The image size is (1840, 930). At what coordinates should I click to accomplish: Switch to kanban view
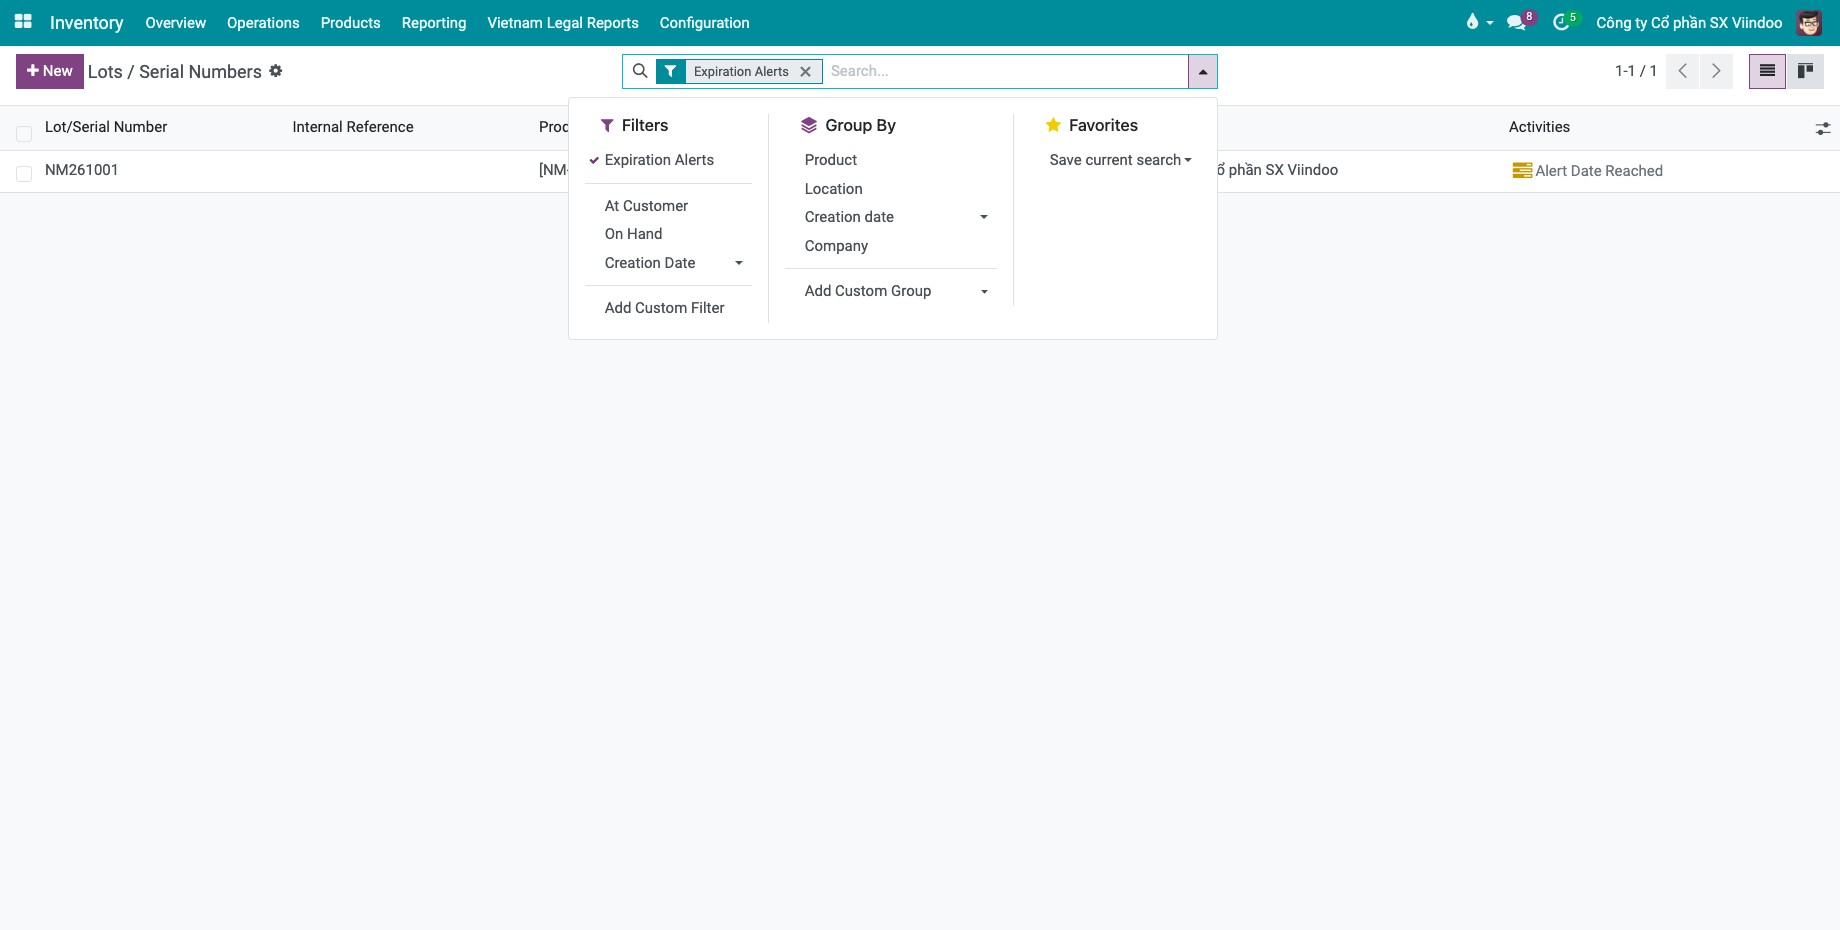click(x=1805, y=71)
